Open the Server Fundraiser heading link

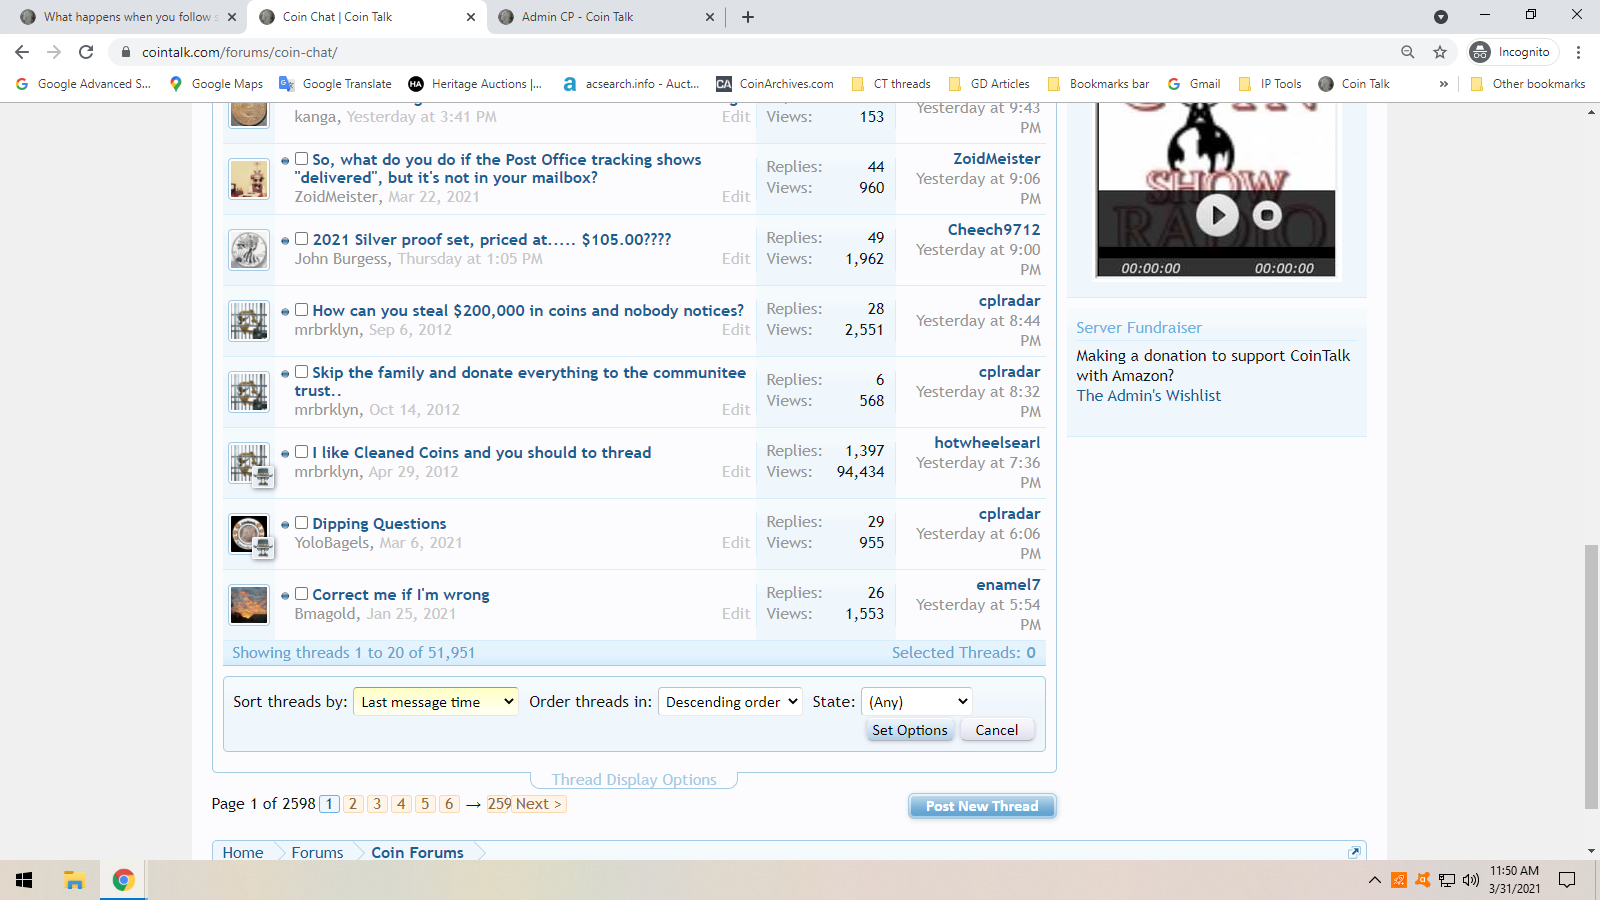tap(1138, 328)
